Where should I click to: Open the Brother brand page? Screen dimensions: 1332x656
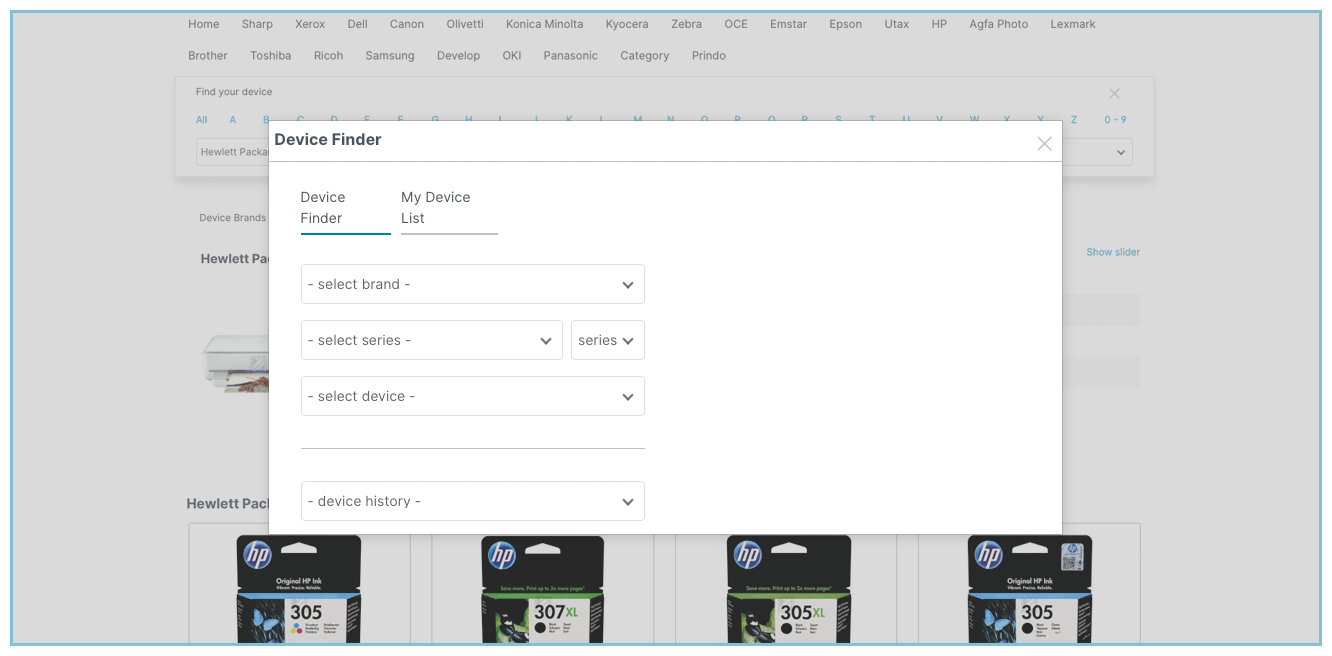click(x=208, y=56)
